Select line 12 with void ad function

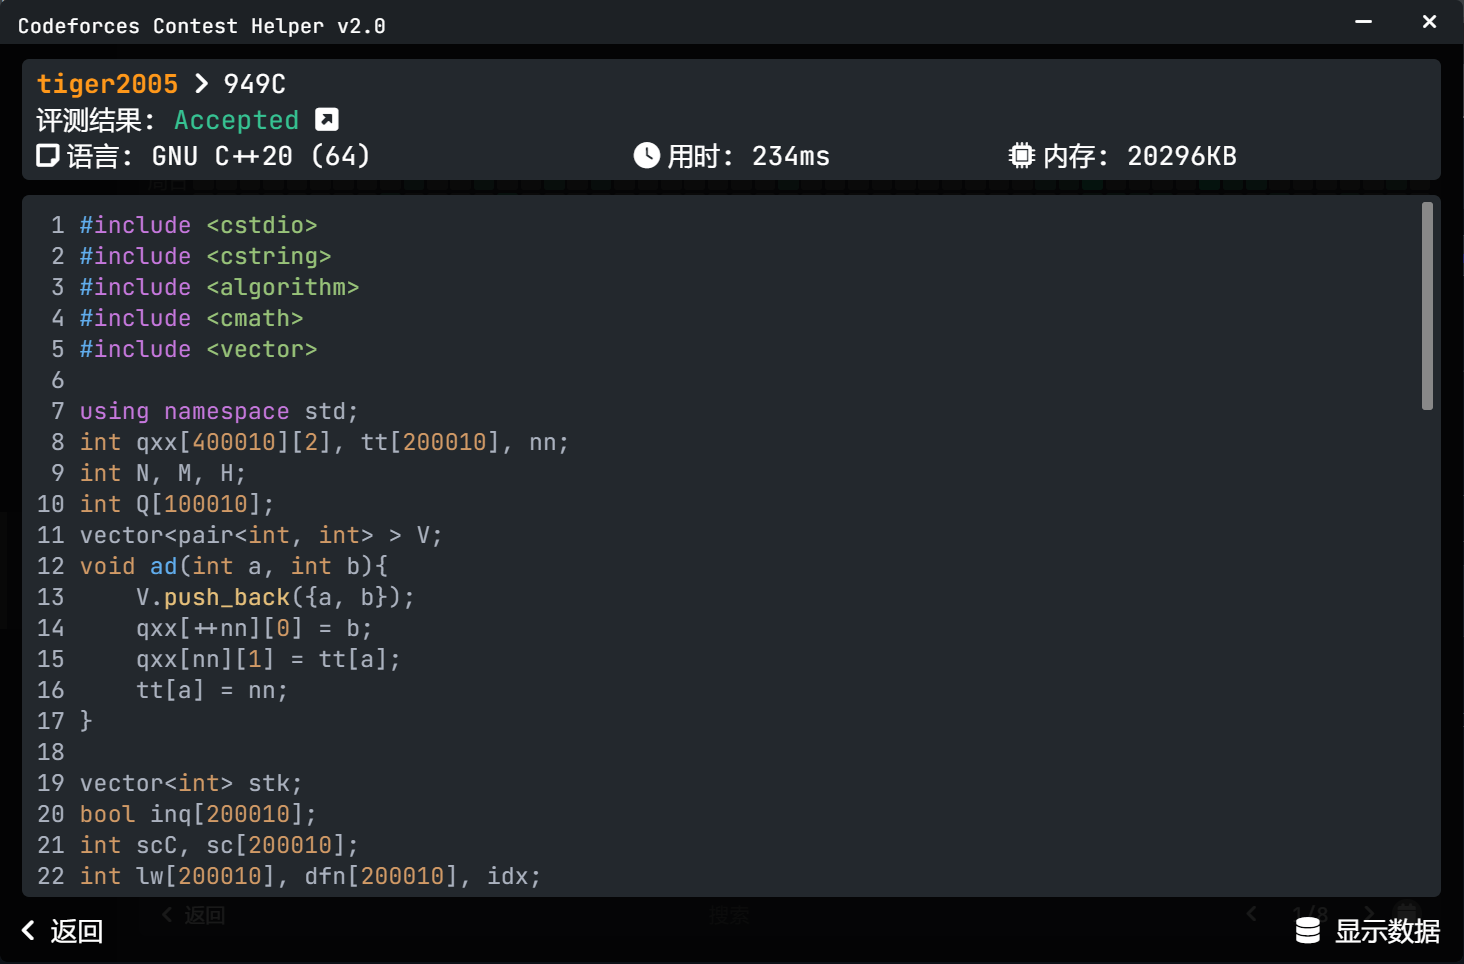[234, 566]
